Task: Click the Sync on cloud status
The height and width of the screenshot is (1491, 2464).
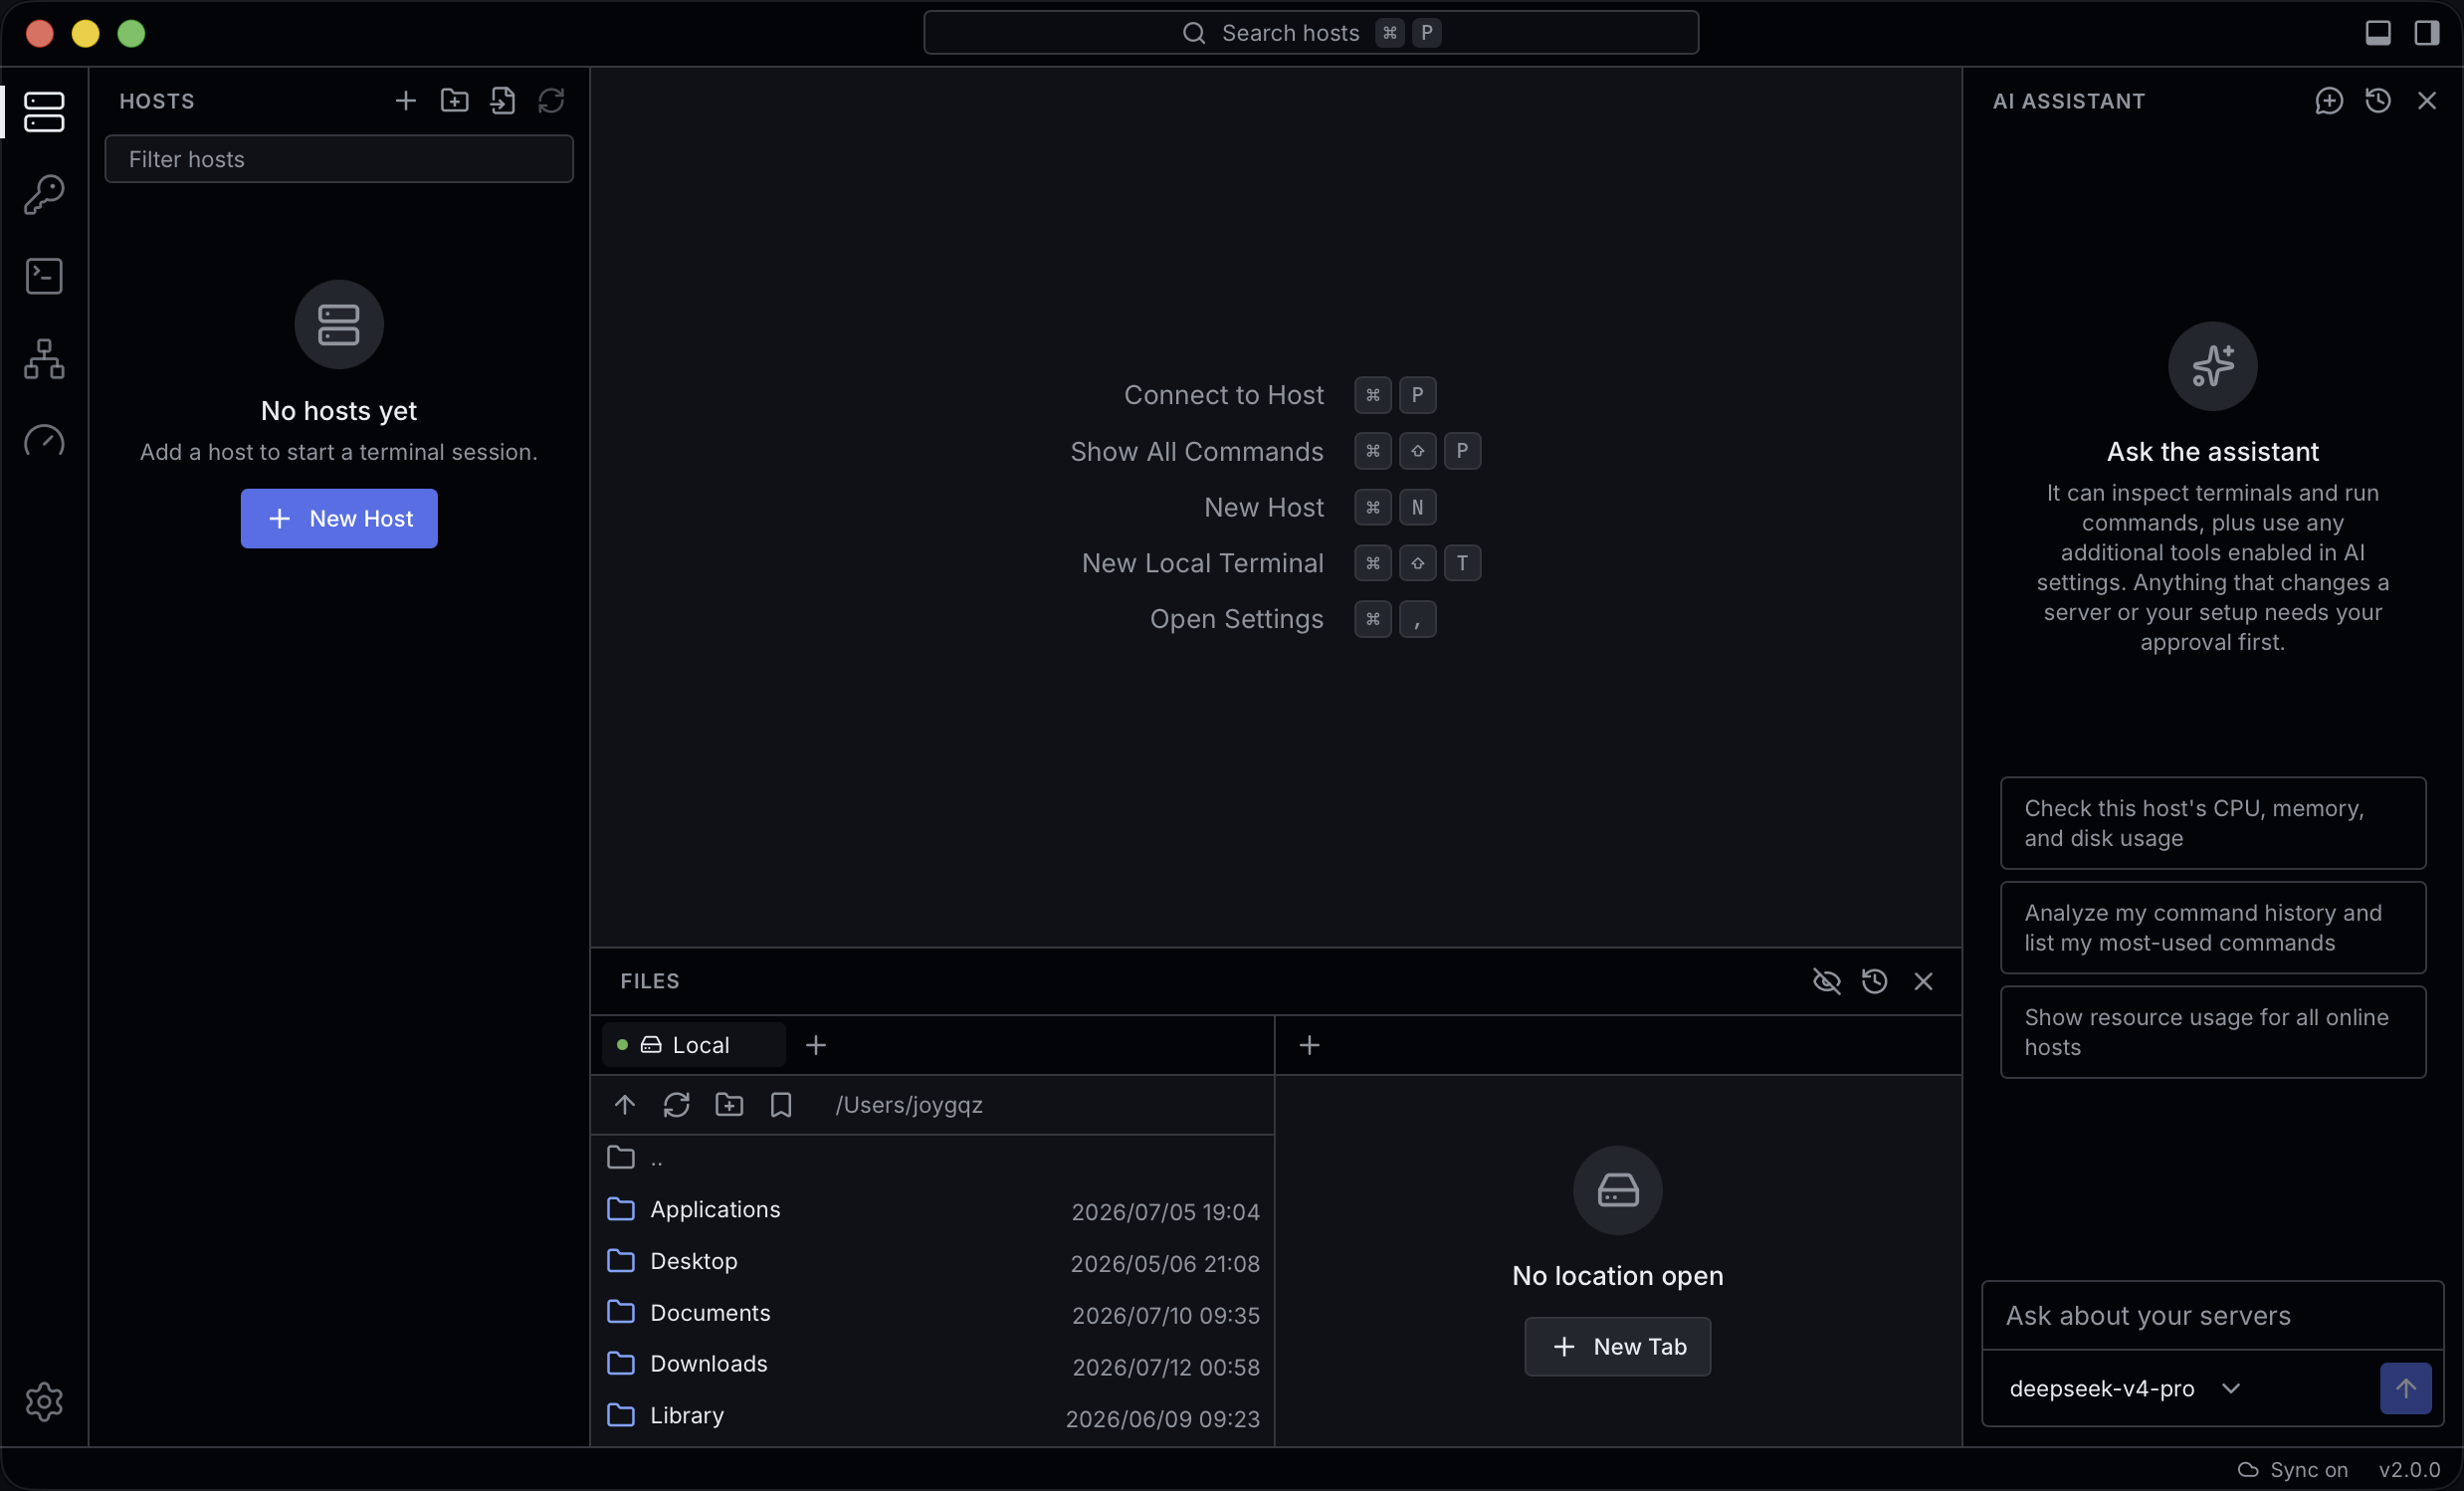Action: pyautogui.click(x=2292, y=1469)
